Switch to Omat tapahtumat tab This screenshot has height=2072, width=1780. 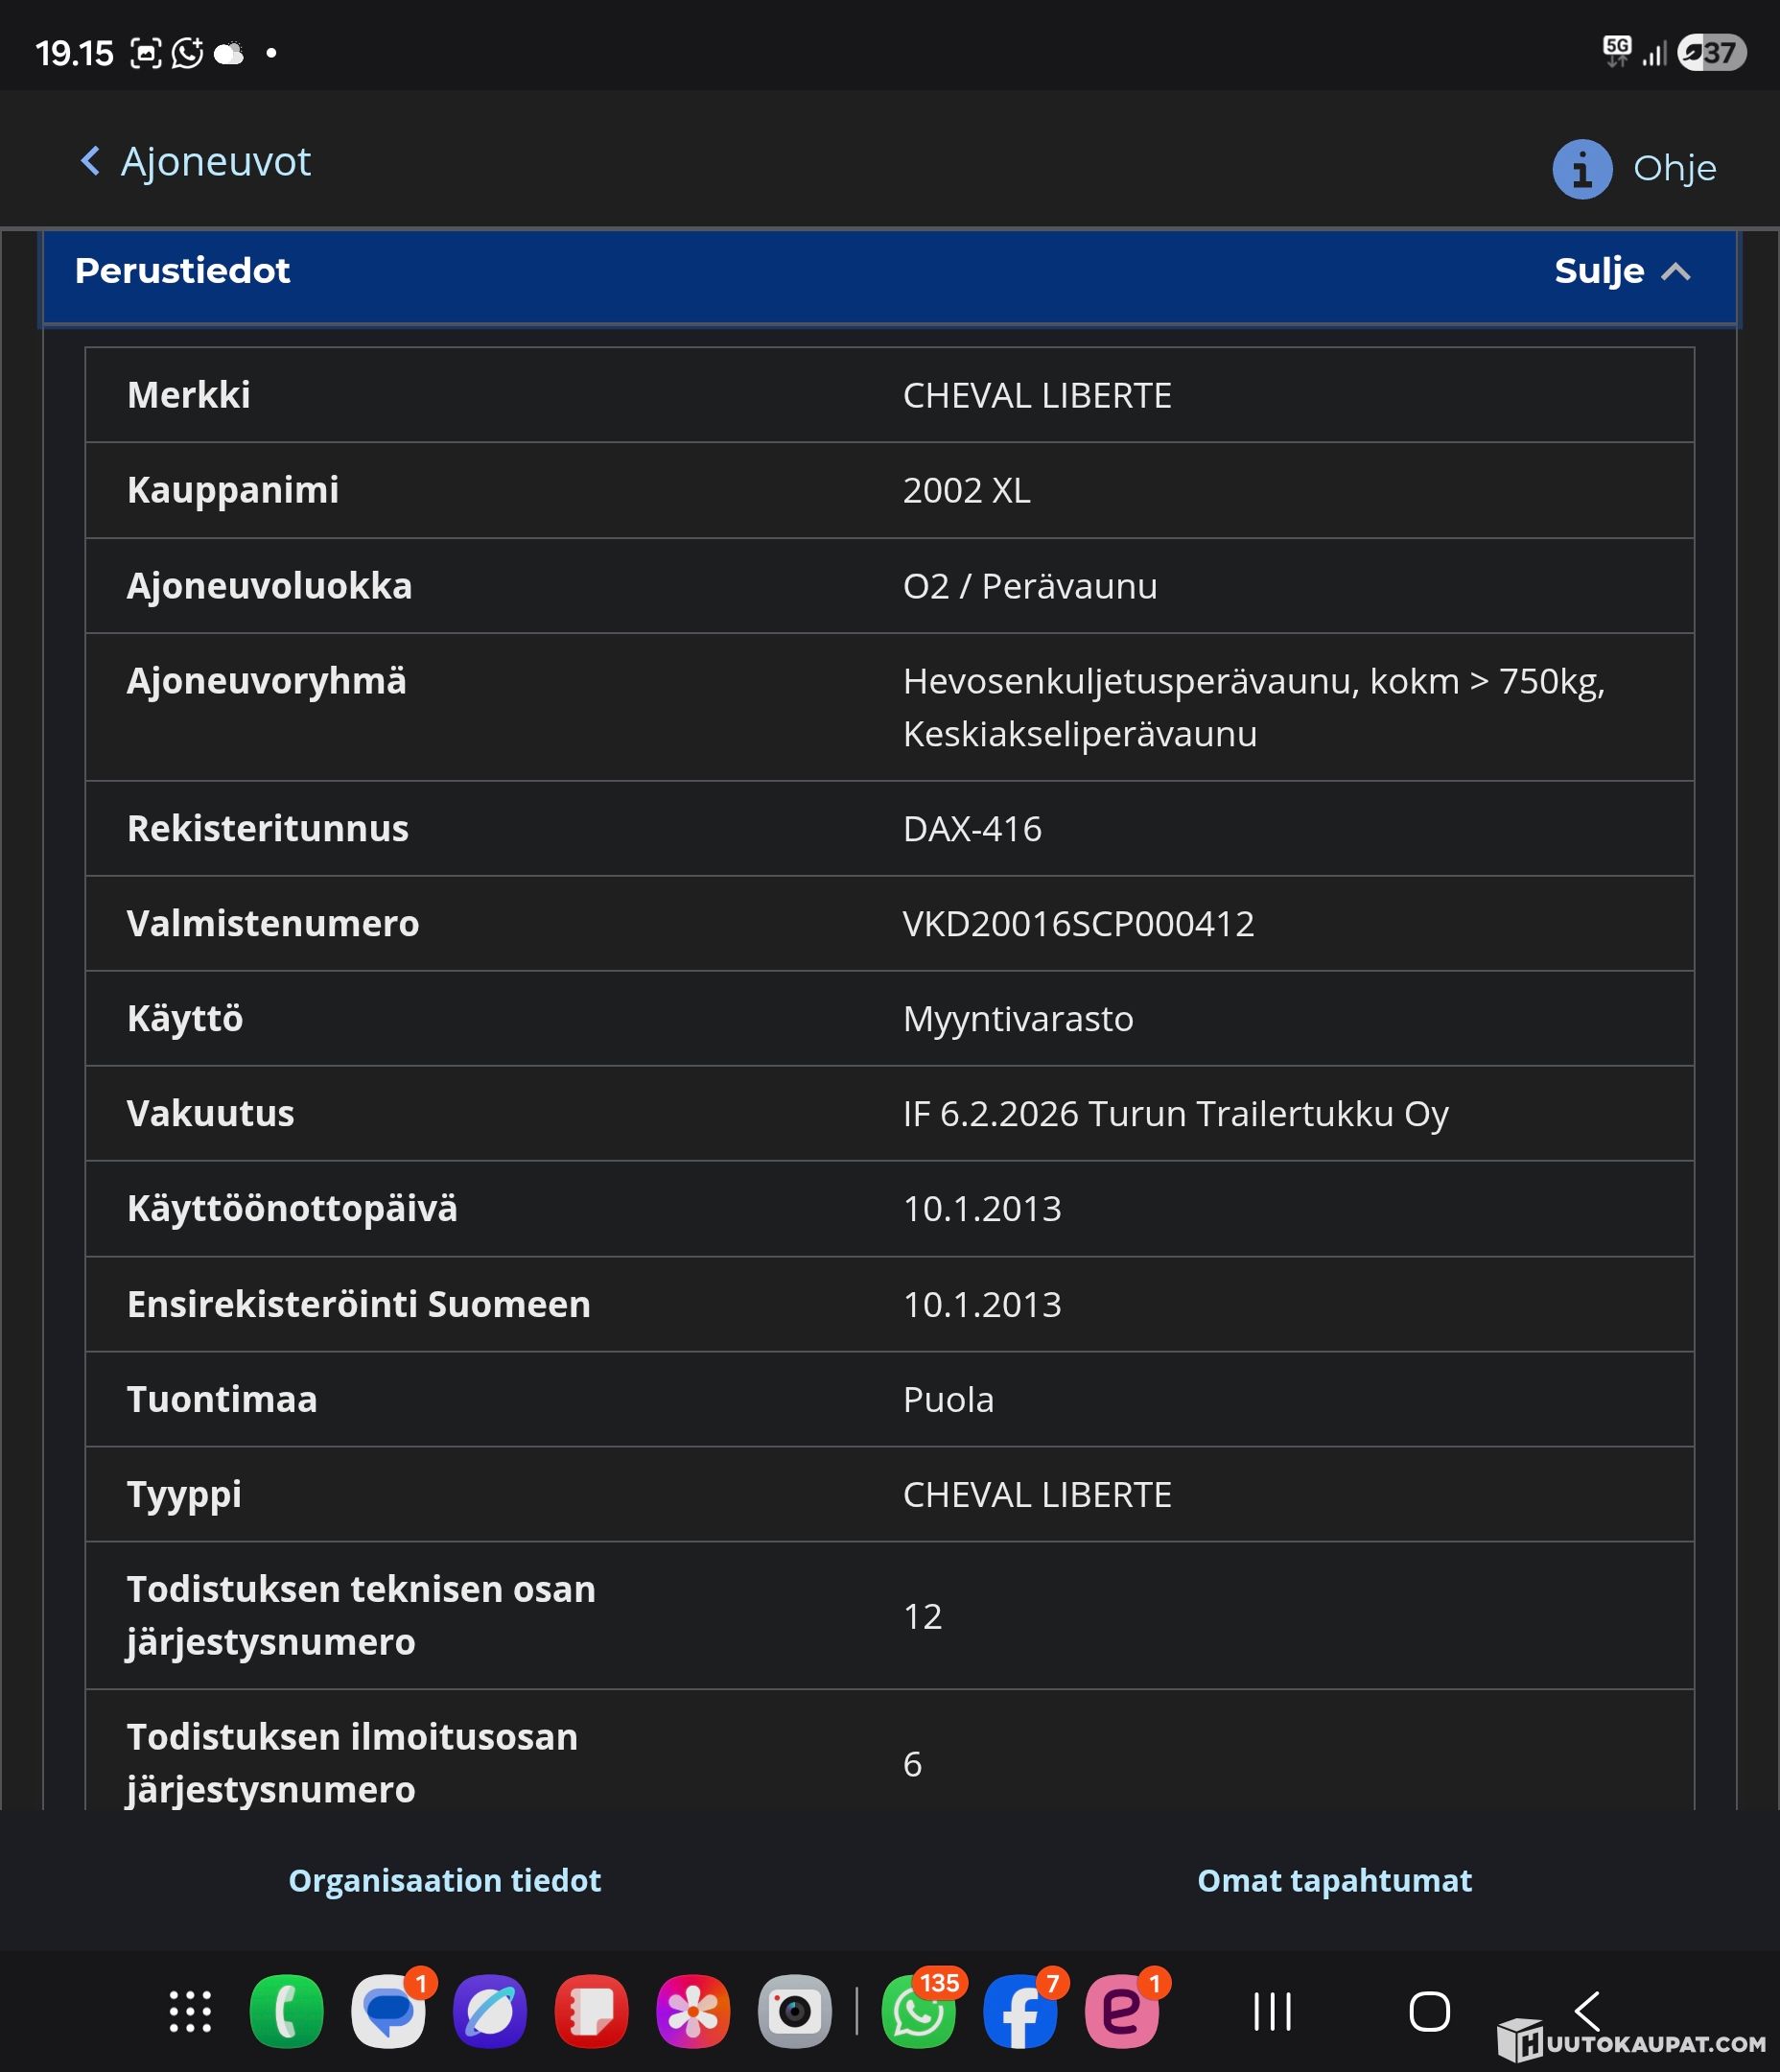tap(1334, 1880)
